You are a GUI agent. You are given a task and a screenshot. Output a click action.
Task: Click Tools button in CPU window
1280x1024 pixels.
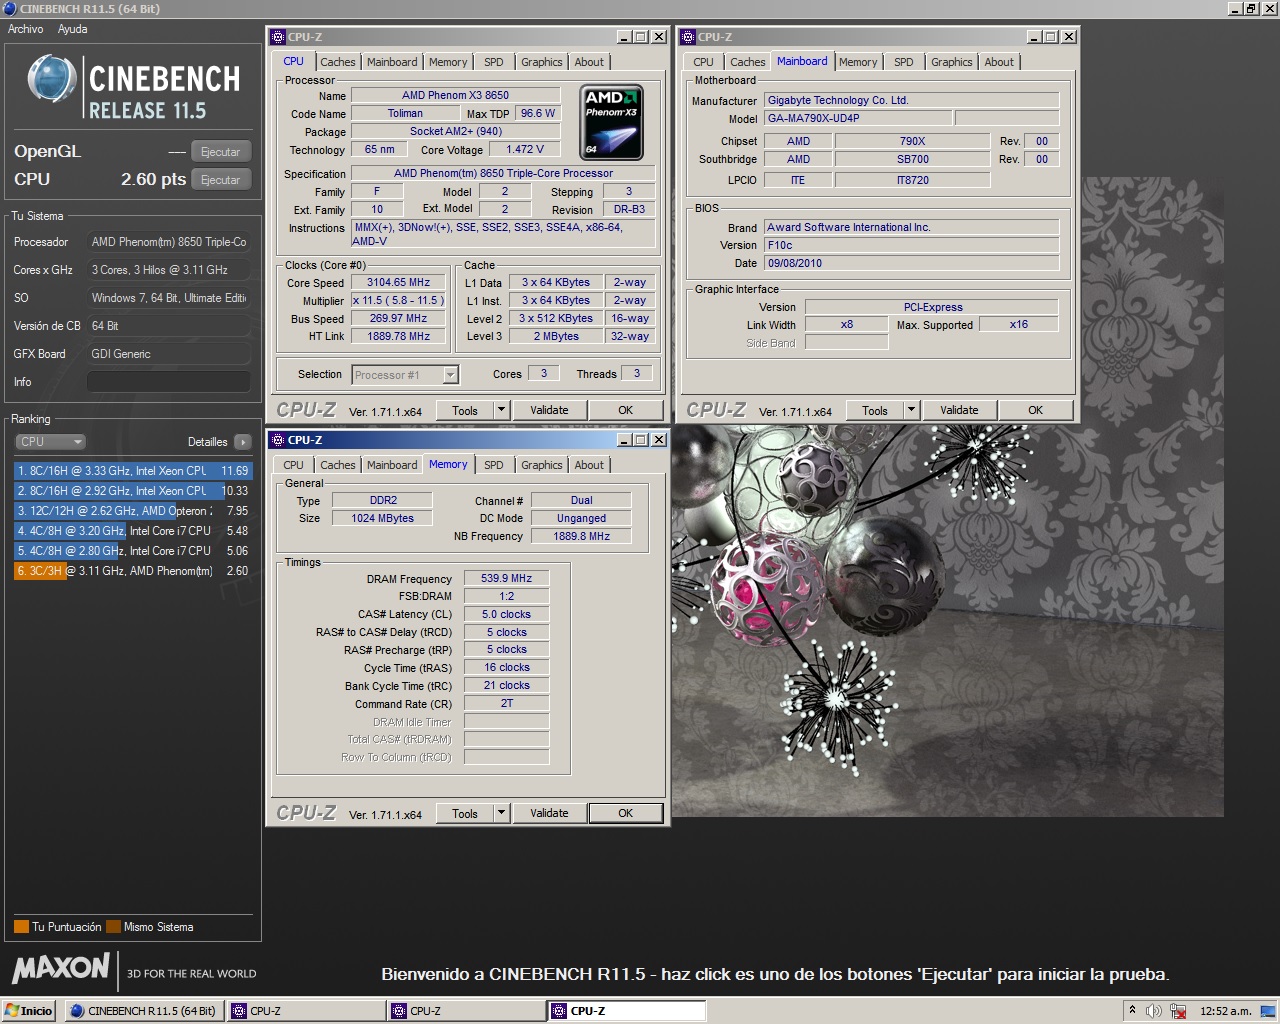coord(465,410)
